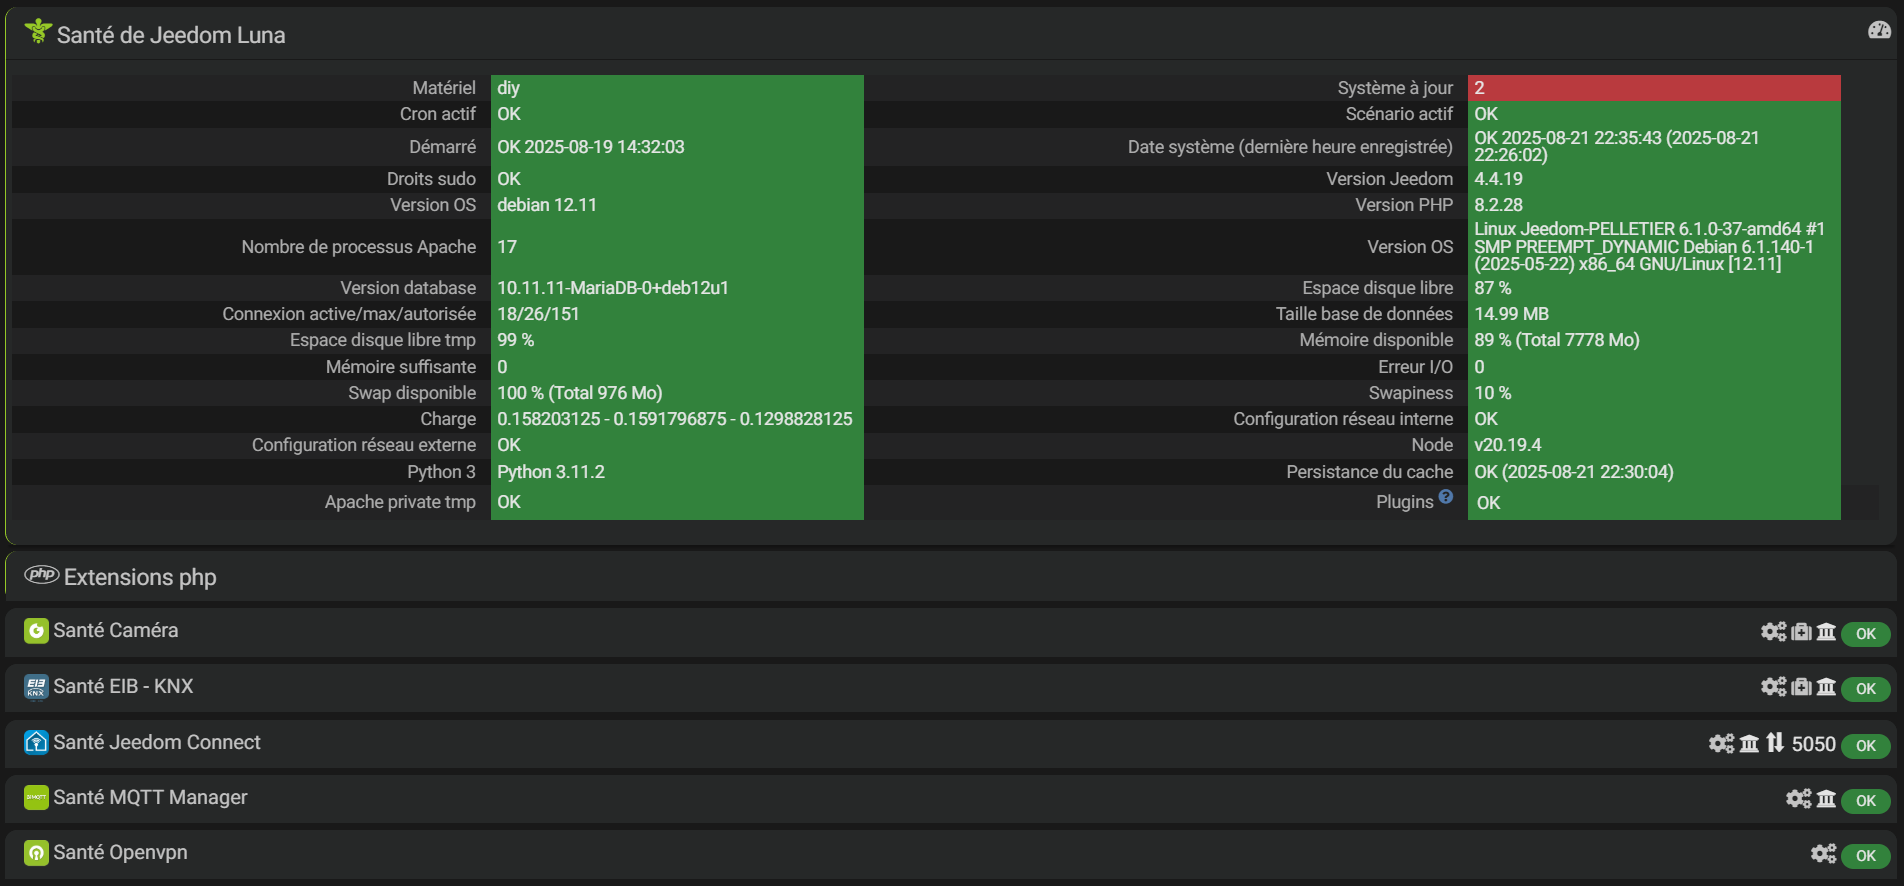Click the bank building icon for Santé Jeedom Connect
The width and height of the screenshot is (1904, 886).
click(1749, 744)
